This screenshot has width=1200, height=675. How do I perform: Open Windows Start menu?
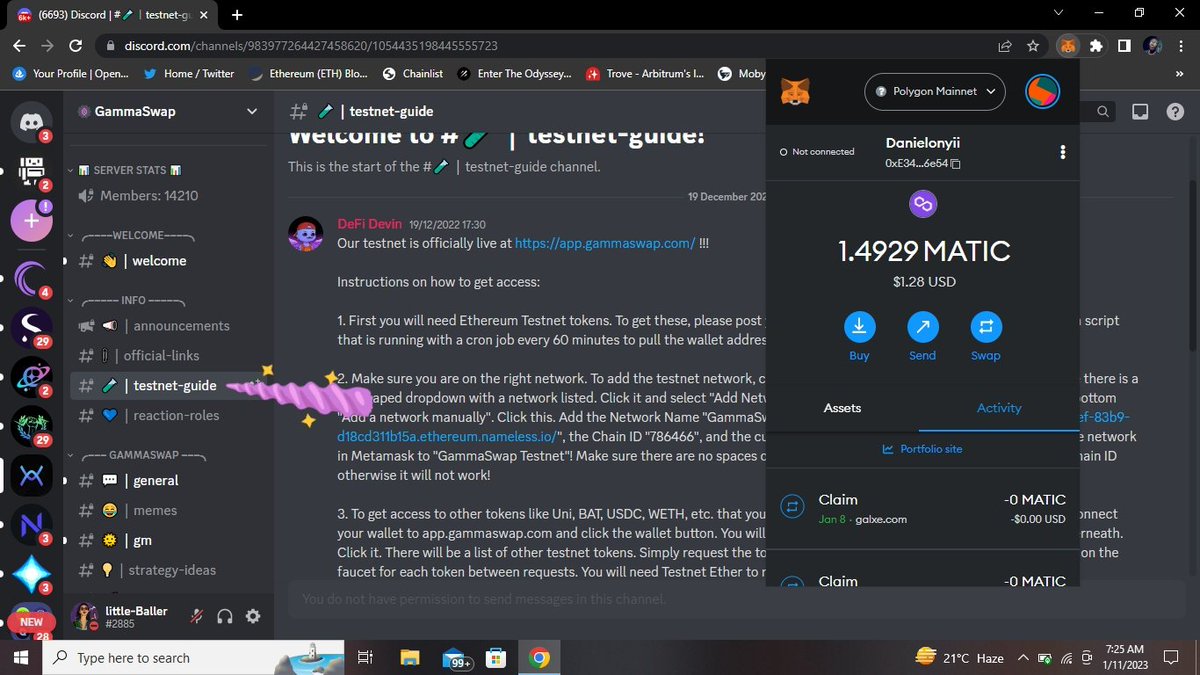(21, 657)
